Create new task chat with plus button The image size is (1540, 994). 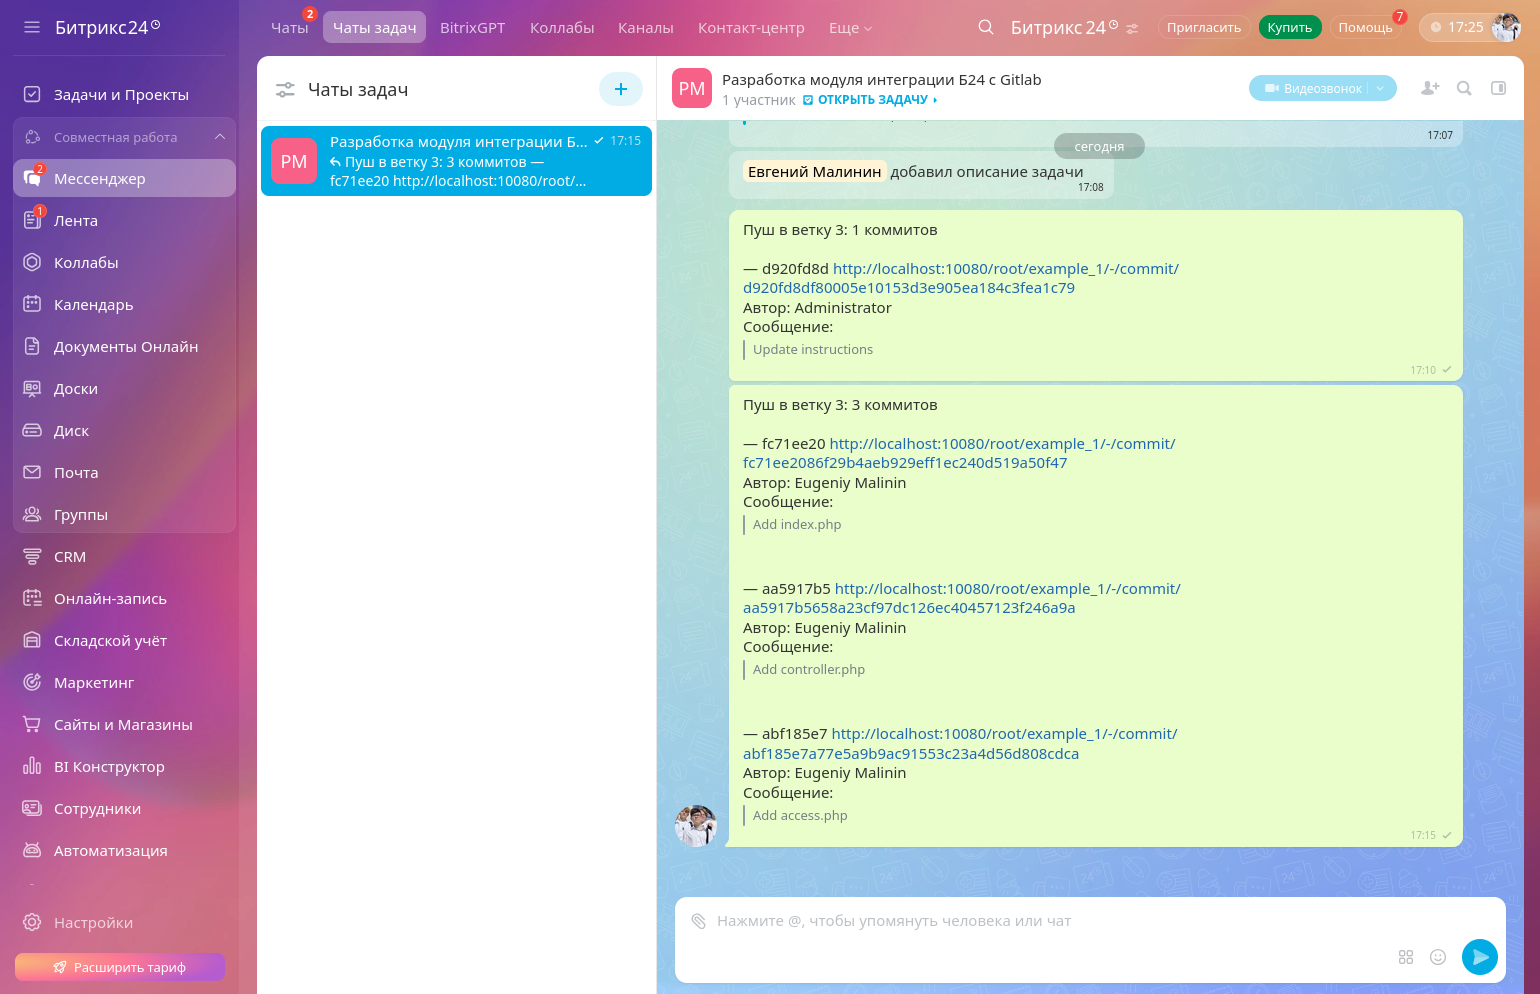[621, 89]
